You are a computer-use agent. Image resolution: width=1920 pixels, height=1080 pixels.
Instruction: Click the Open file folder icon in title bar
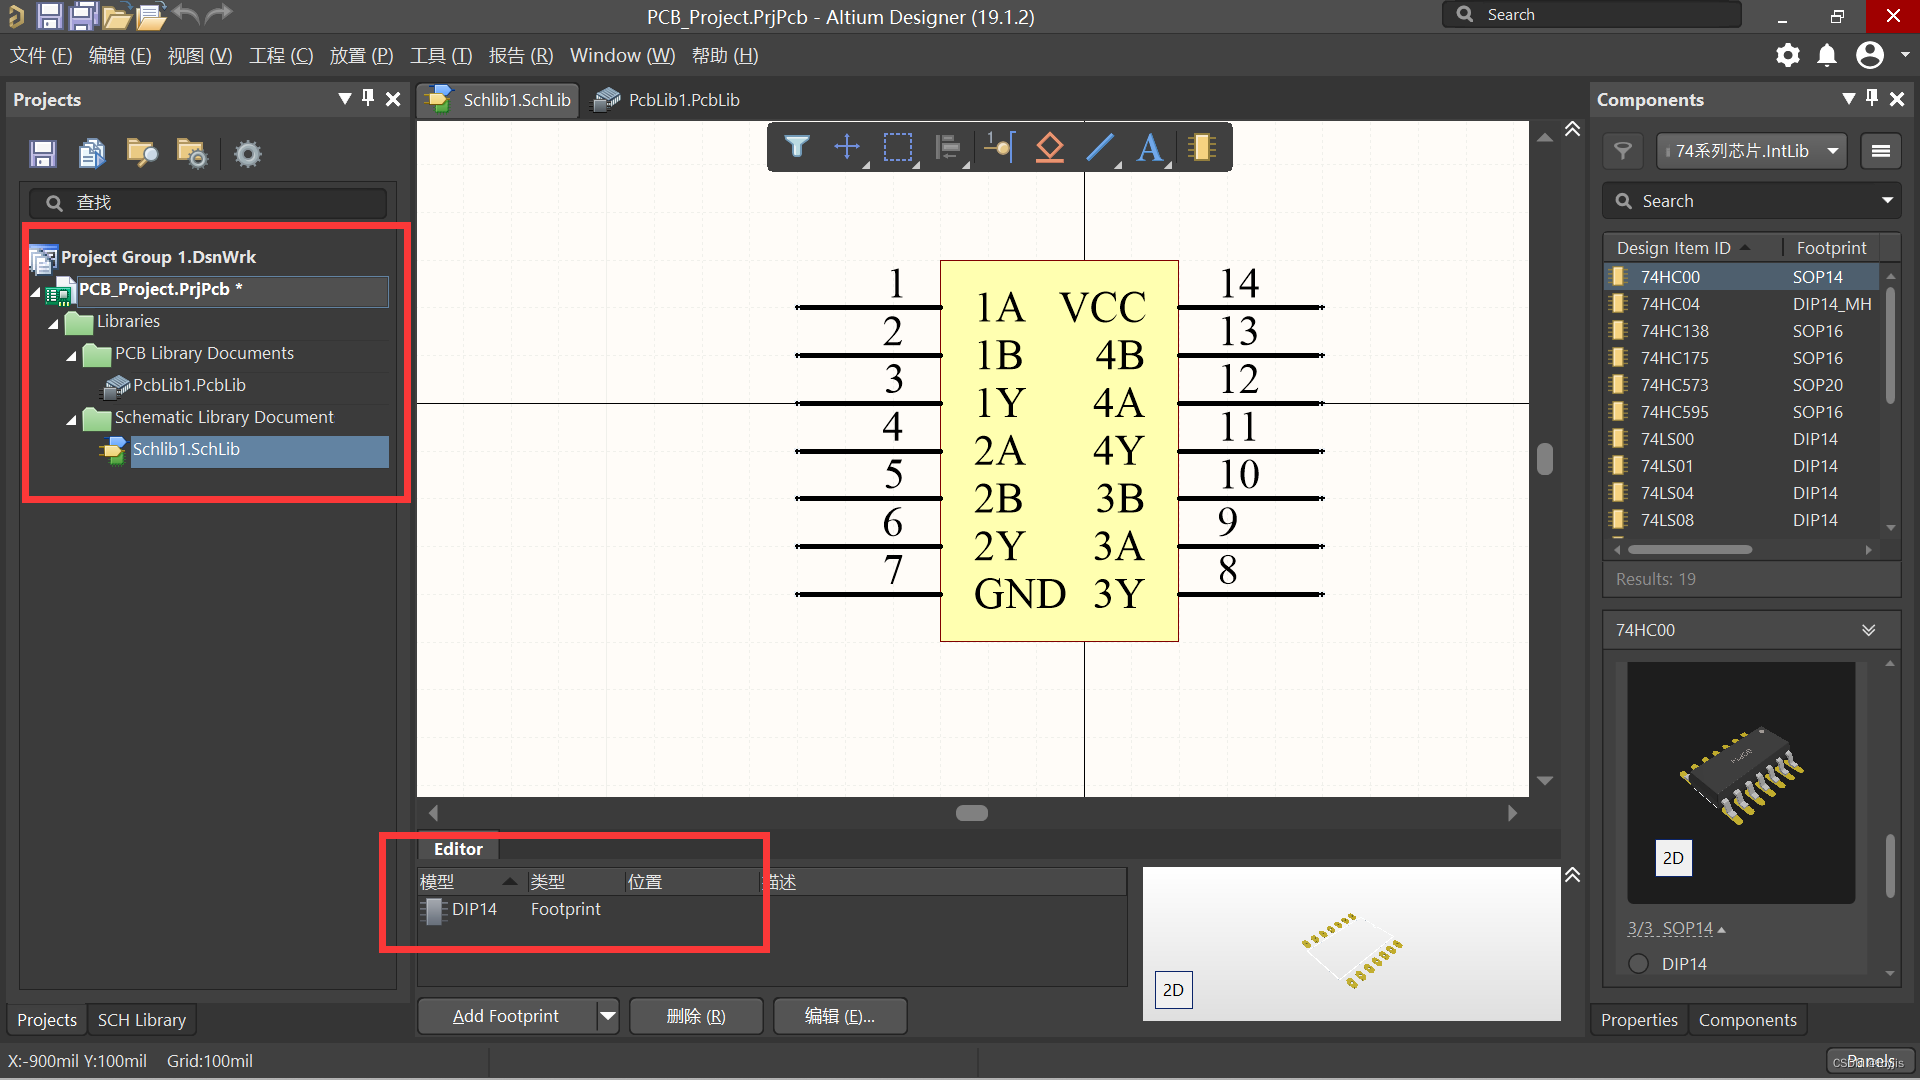click(116, 15)
